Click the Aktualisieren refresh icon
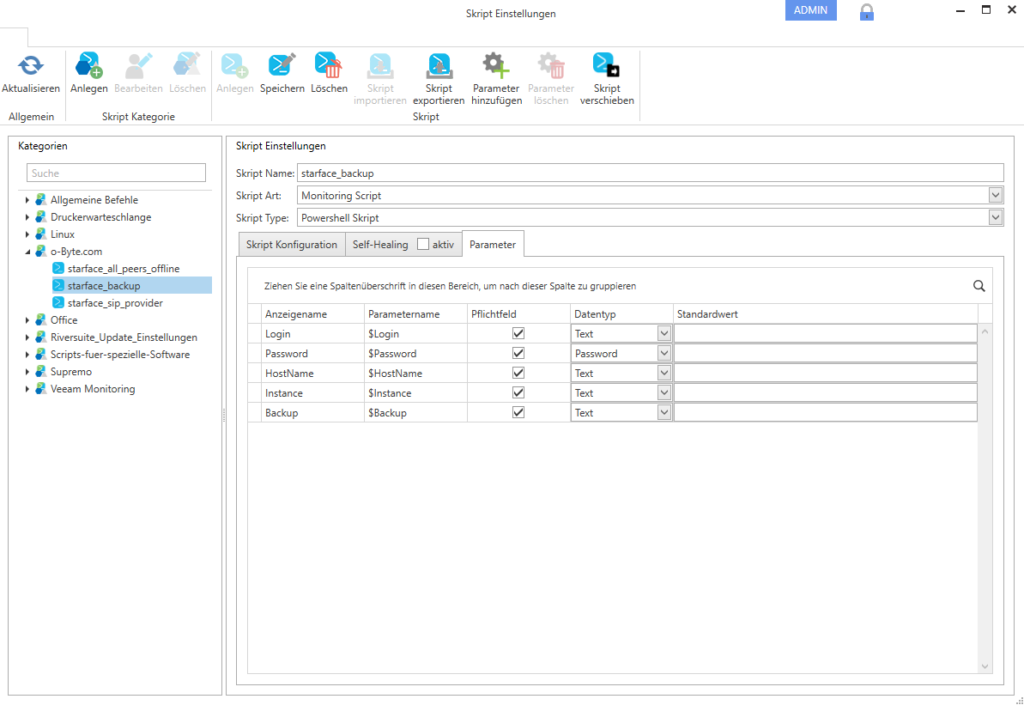 click(x=31, y=66)
